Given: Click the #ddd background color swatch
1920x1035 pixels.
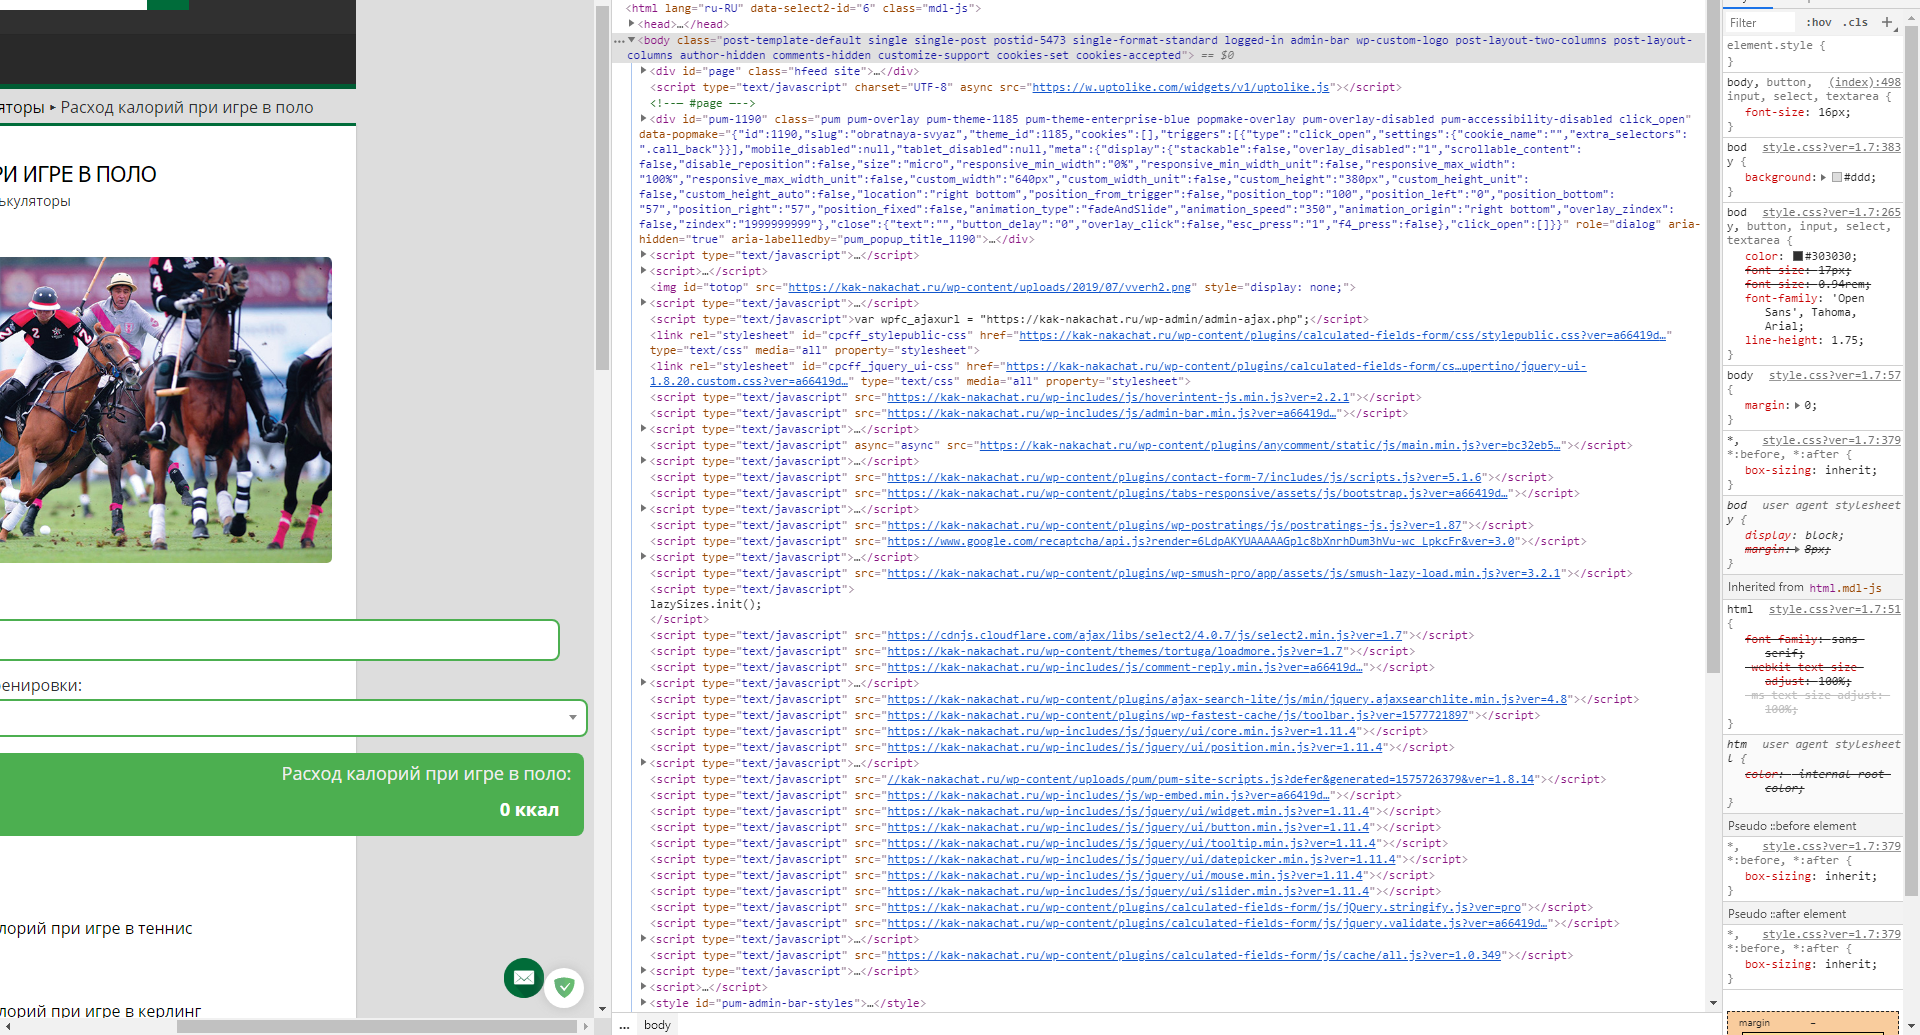Looking at the screenshot, I should point(1837,178).
